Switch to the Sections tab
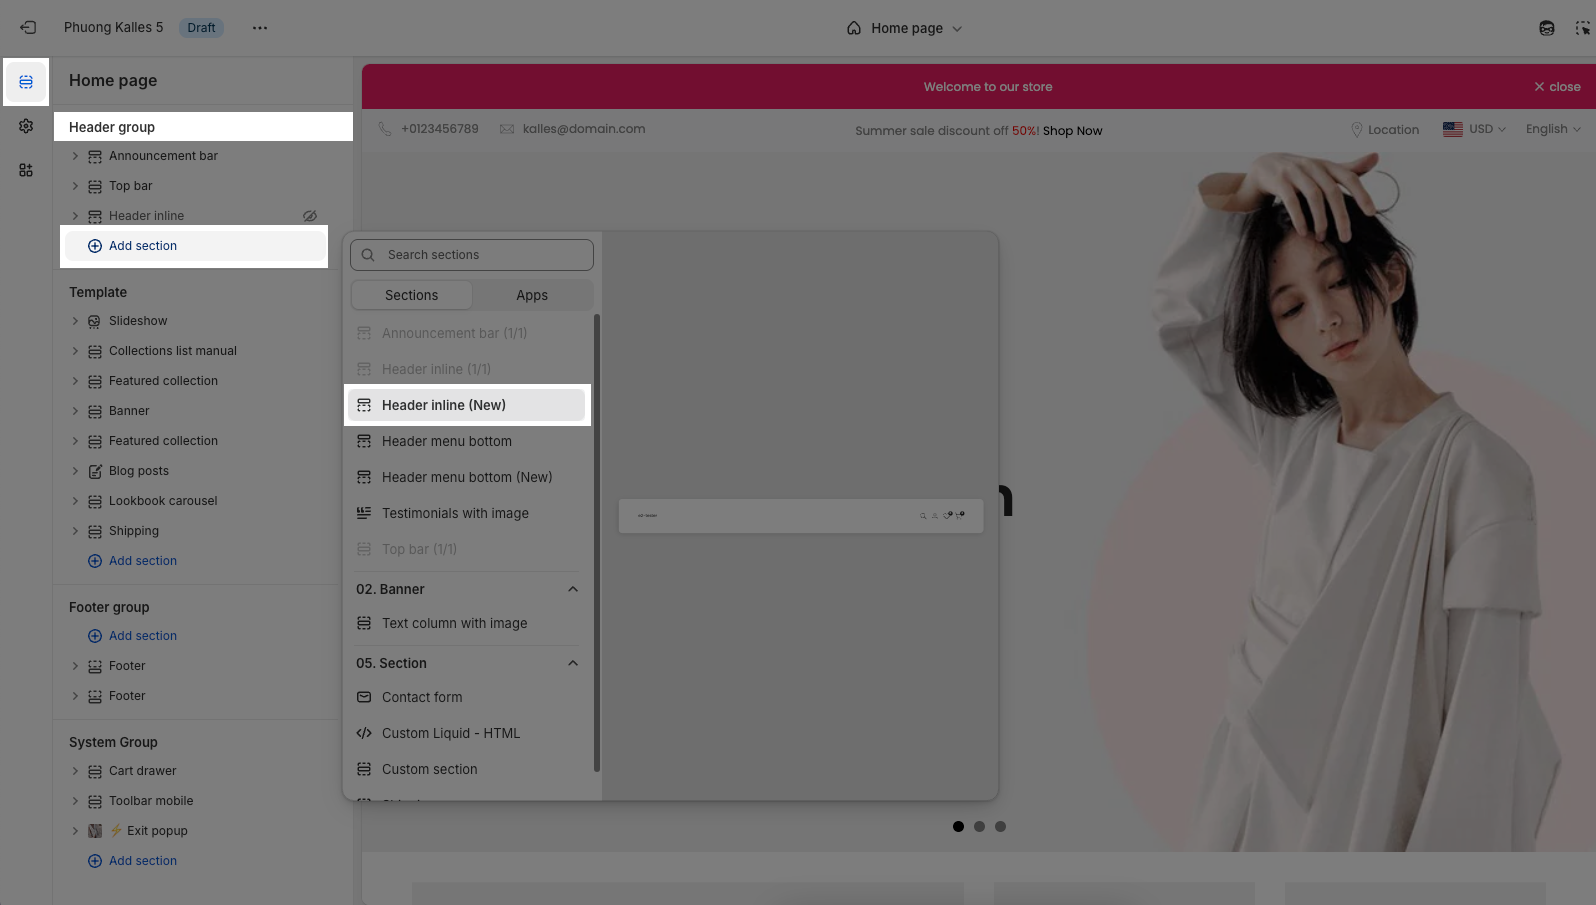Viewport: 1596px width, 905px height. [x=411, y=295]
